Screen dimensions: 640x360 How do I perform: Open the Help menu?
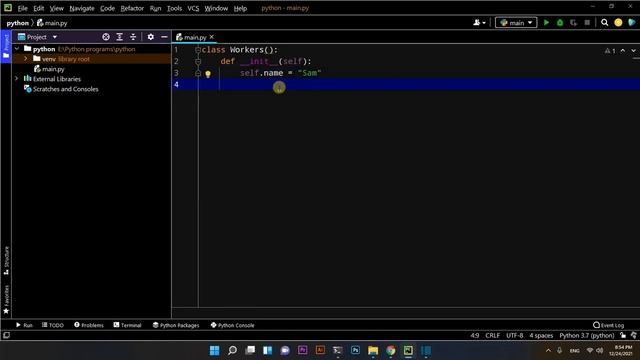(240, 8)
